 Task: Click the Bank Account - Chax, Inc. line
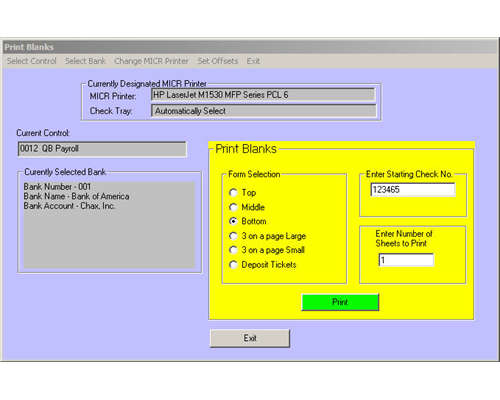(x=69, y=206)
